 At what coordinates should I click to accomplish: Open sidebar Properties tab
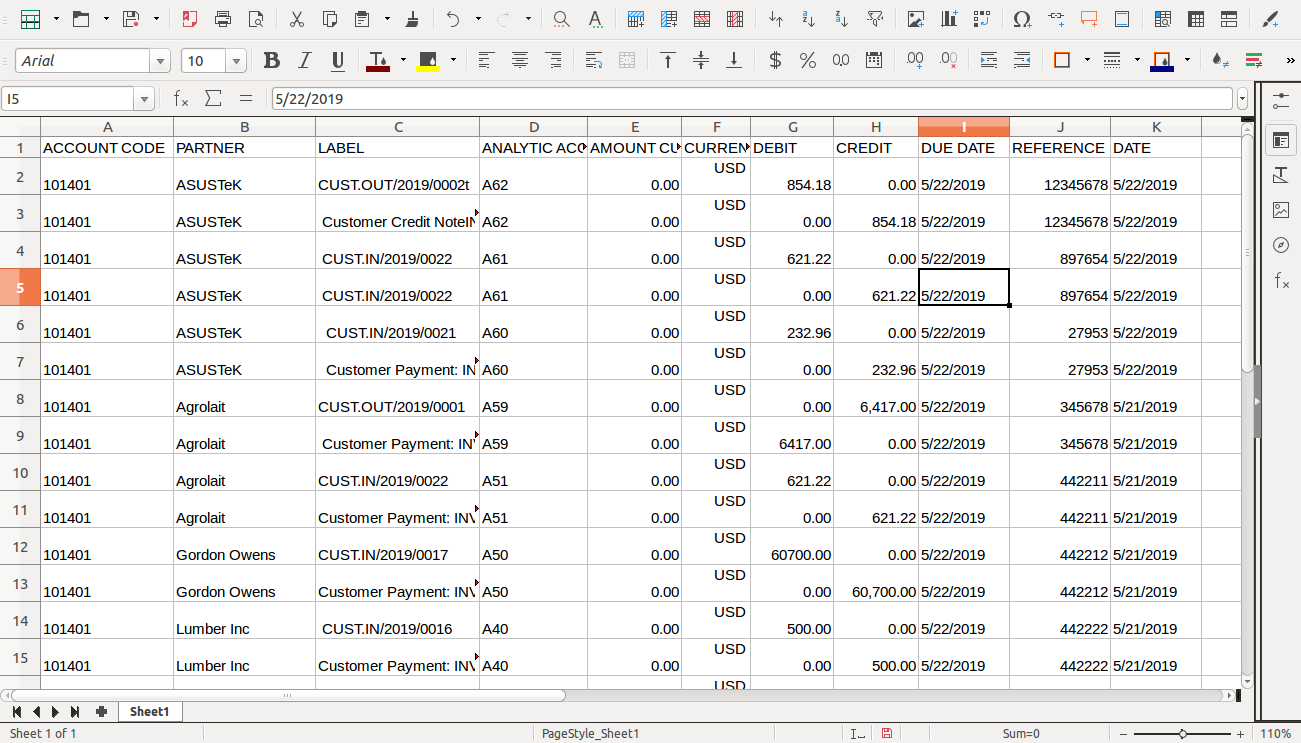click(1281, 140)
